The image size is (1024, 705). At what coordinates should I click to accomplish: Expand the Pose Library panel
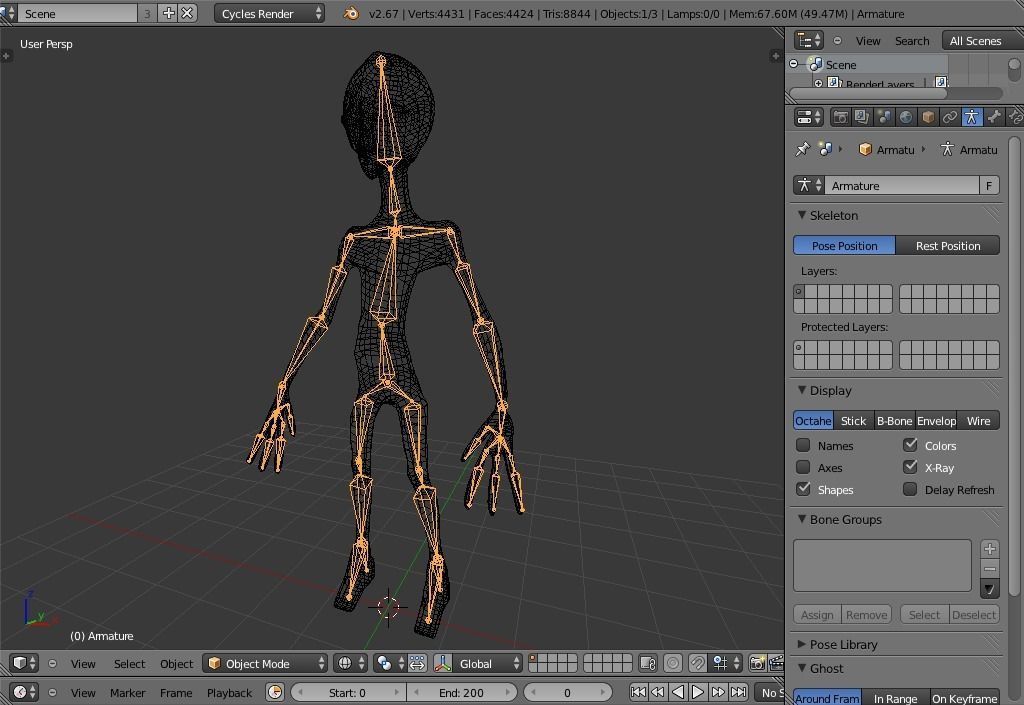845,644
